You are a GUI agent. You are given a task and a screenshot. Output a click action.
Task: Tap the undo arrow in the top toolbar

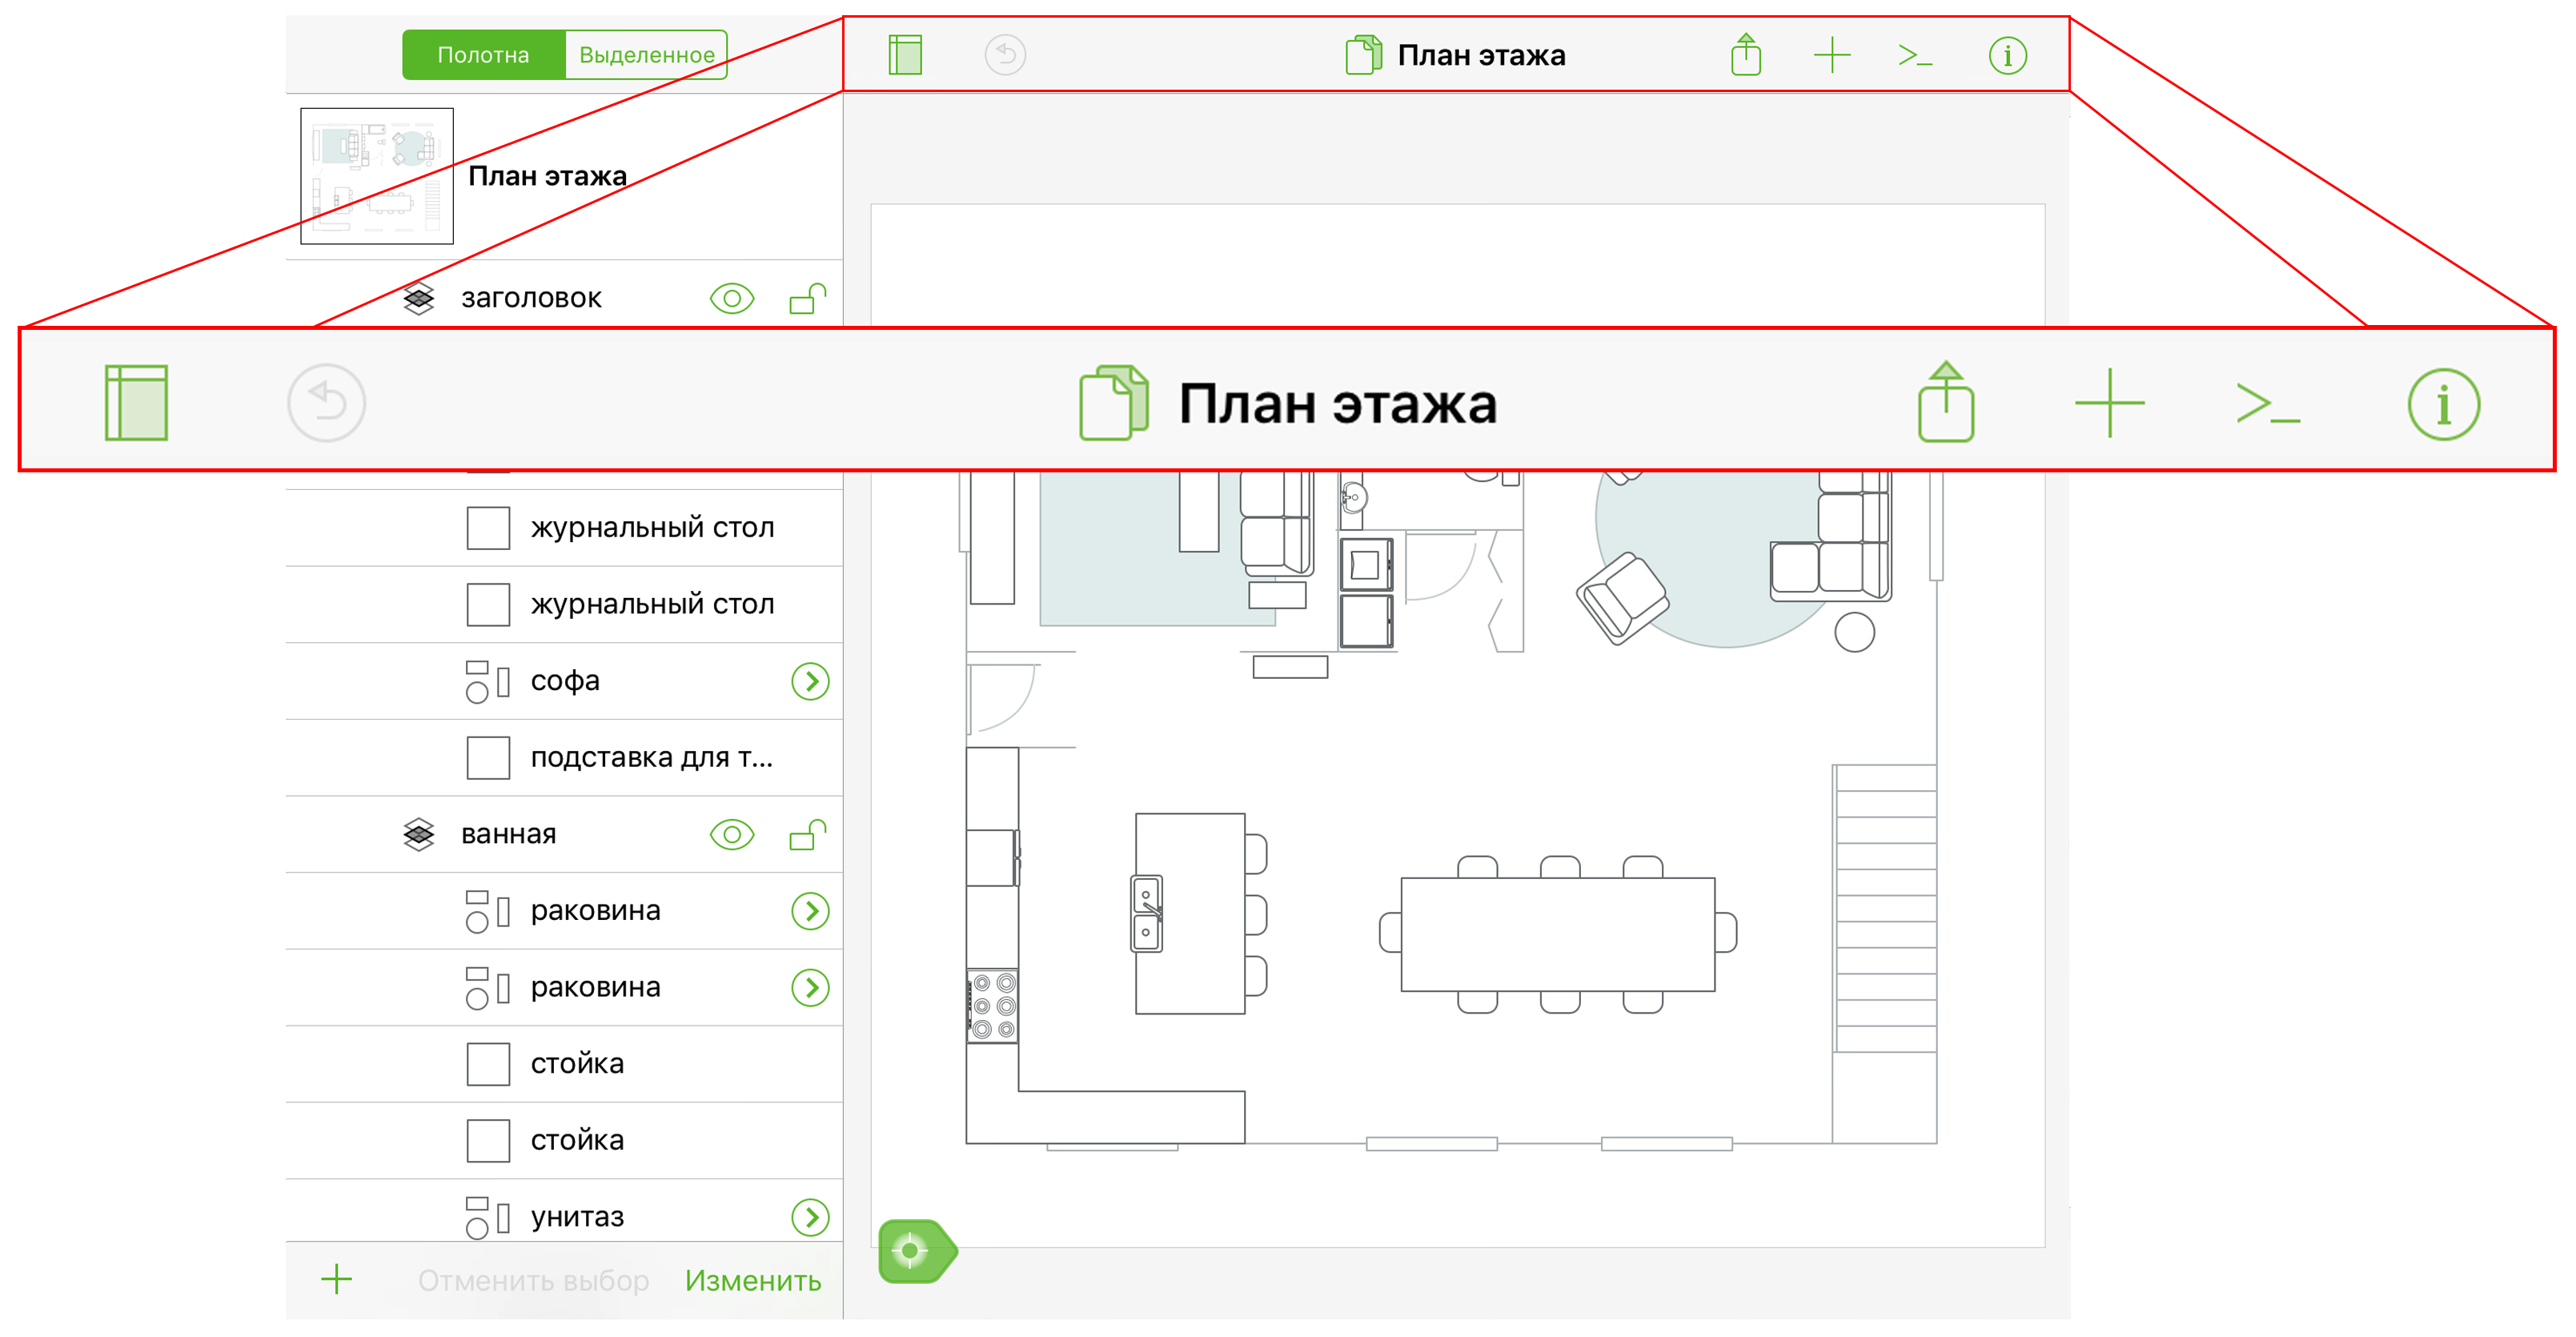[1005, 55]
